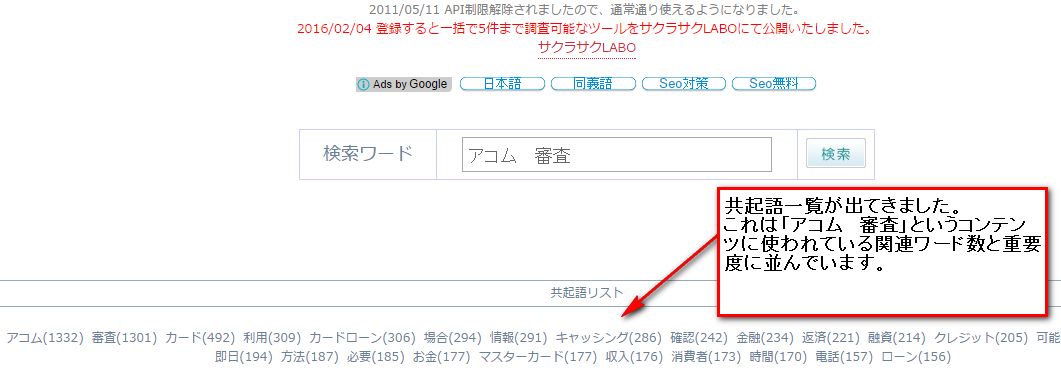Viewport: 1061px width, 389px height.
Task: Select the 融資(214) word entry
Action: (x=897, y=338)
